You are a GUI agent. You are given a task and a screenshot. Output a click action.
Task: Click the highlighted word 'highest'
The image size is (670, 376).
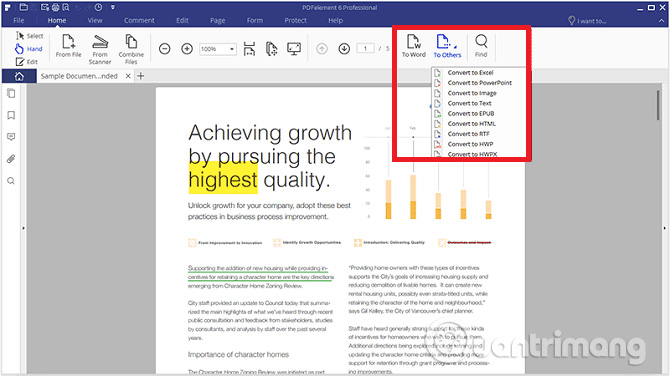tap(223, 180)
